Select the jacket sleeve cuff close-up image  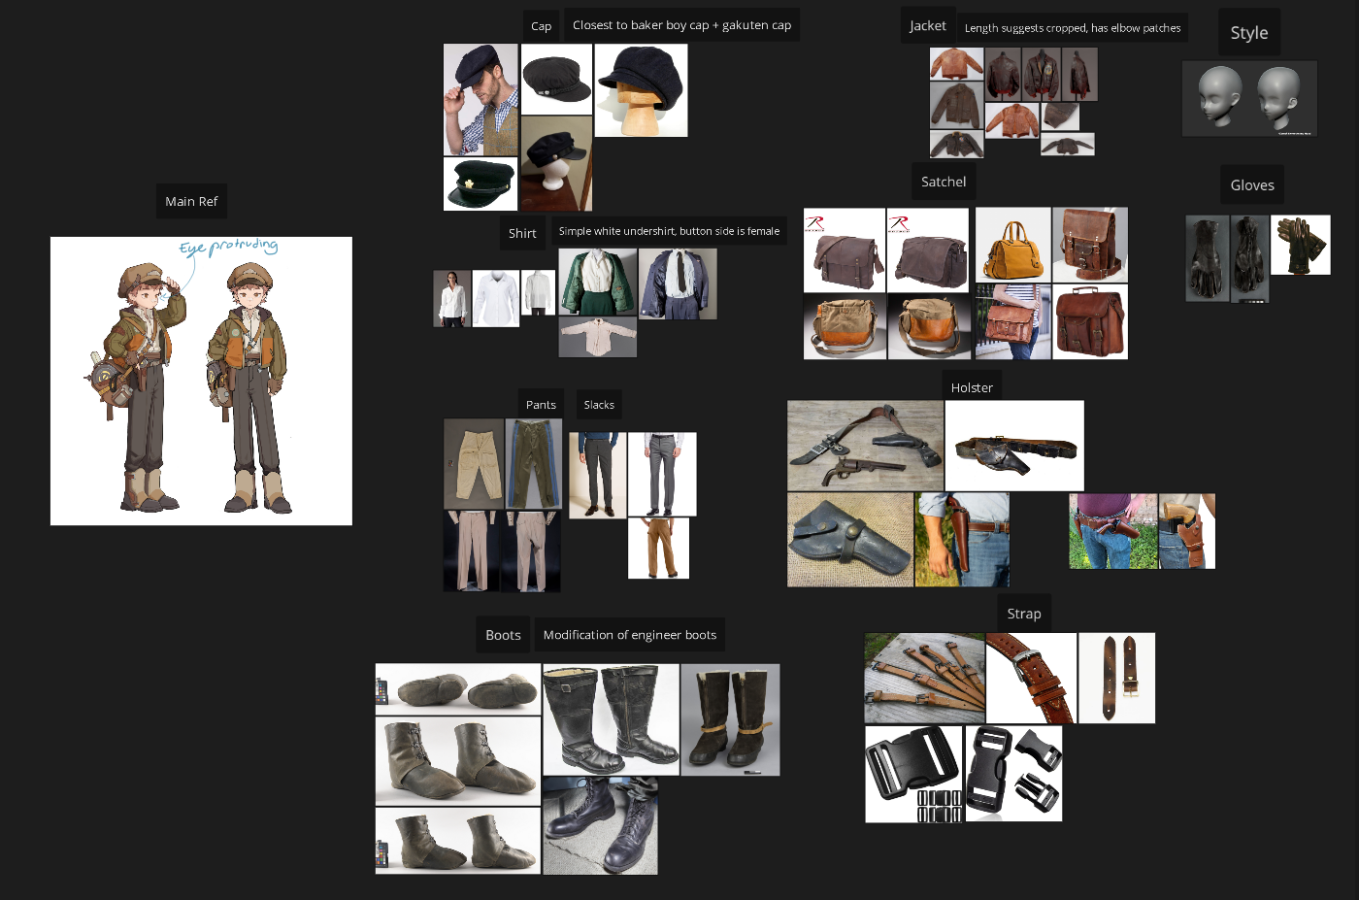(x=1060, y=115)
